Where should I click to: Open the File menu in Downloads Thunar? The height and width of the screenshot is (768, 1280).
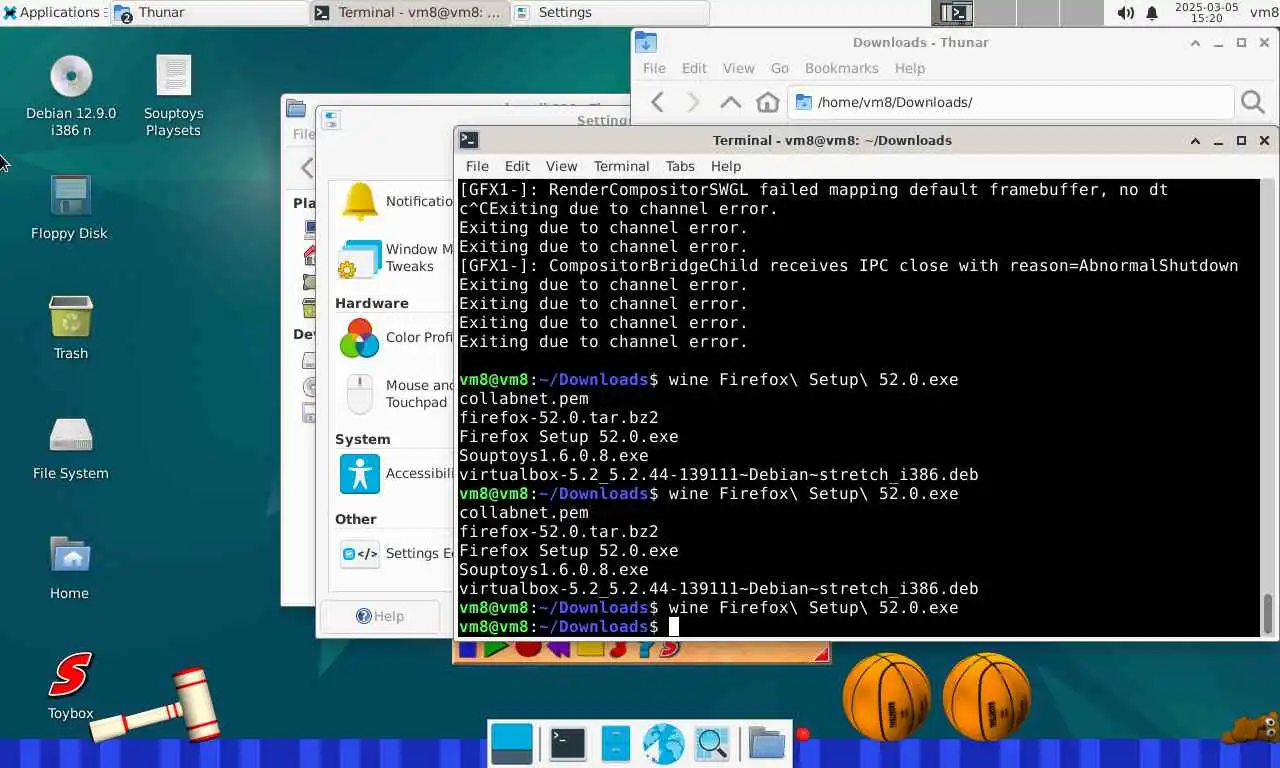654,68
